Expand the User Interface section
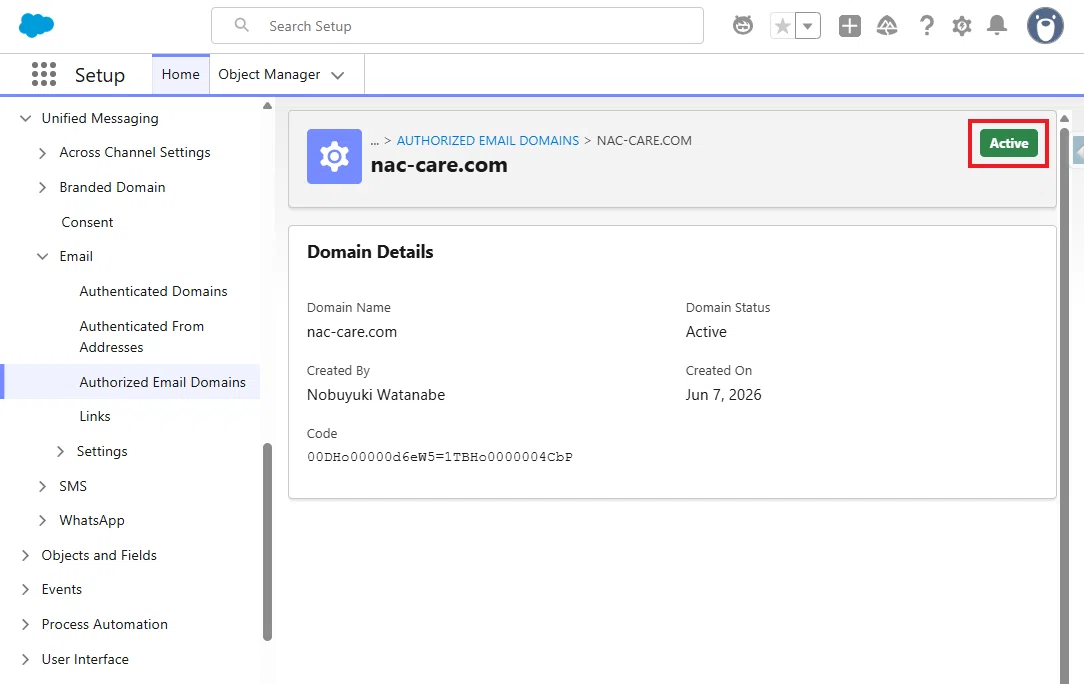1084x684 pixels. coord(26,659)
